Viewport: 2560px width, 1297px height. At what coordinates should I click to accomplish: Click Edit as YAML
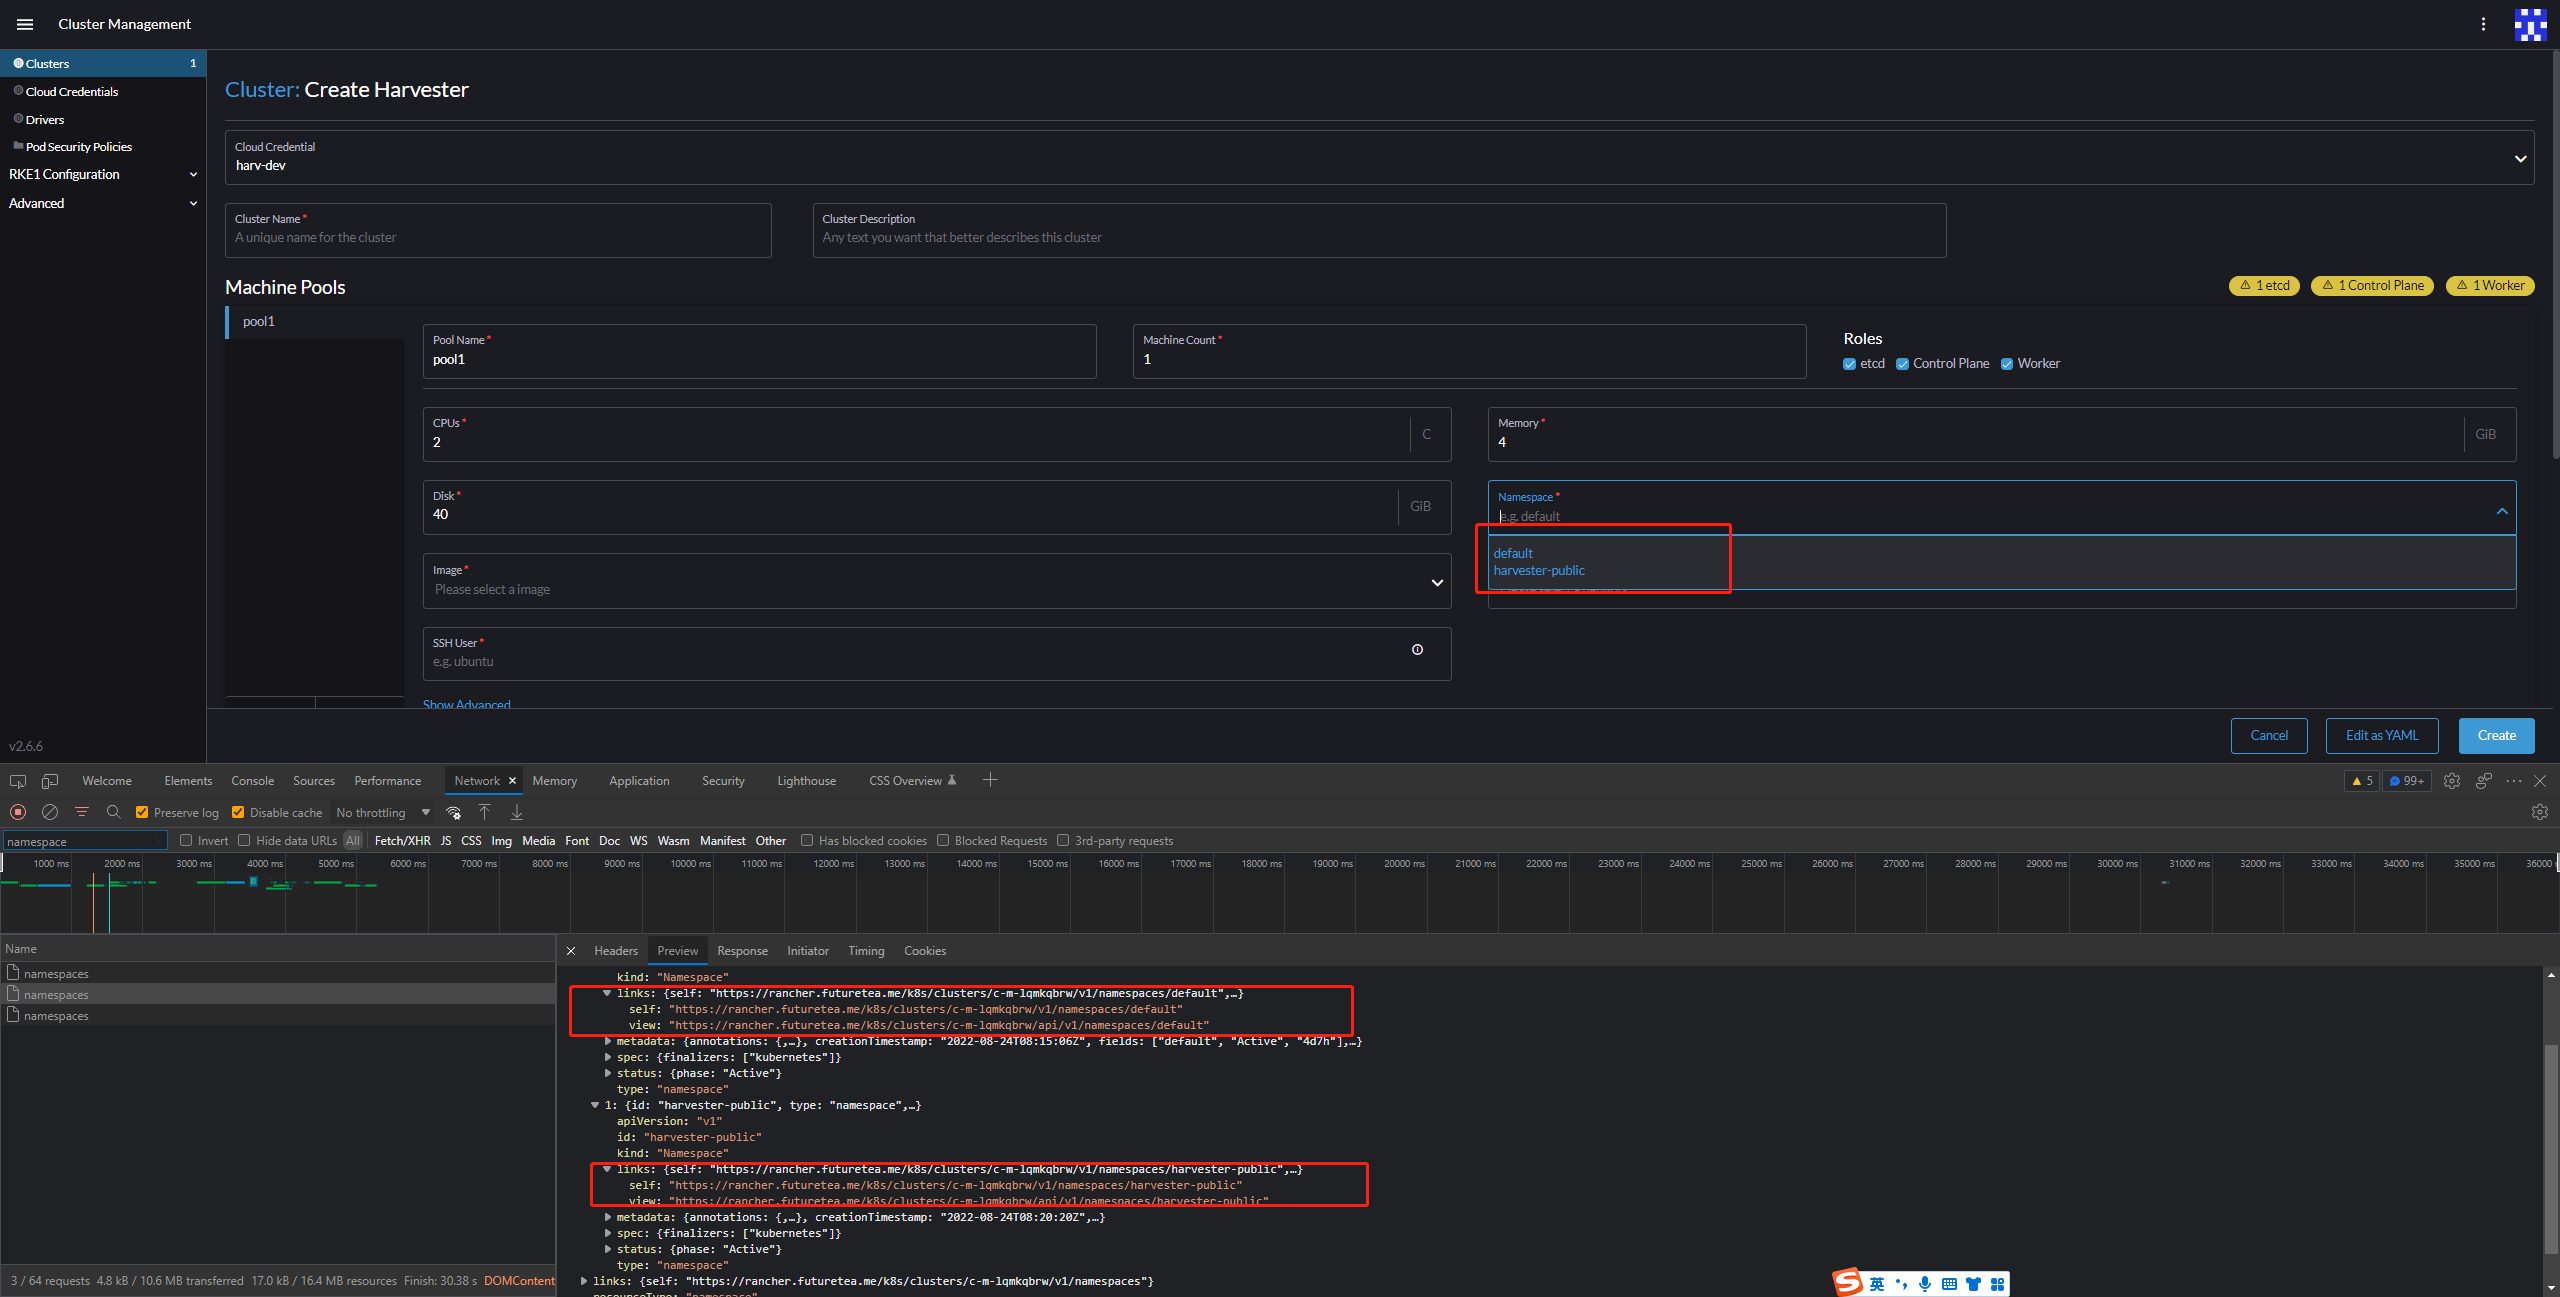click(2381, 735)
